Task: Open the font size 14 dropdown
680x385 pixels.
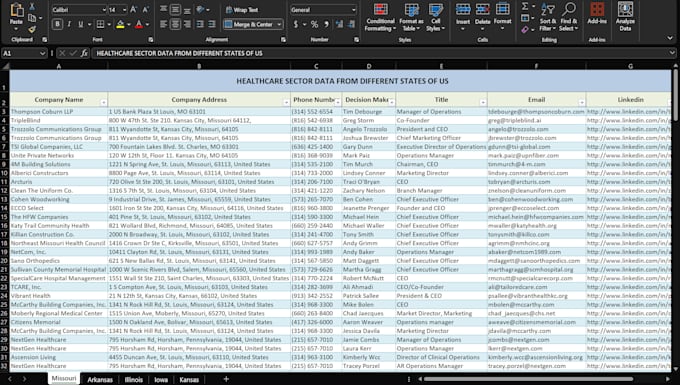Action: 124,10
